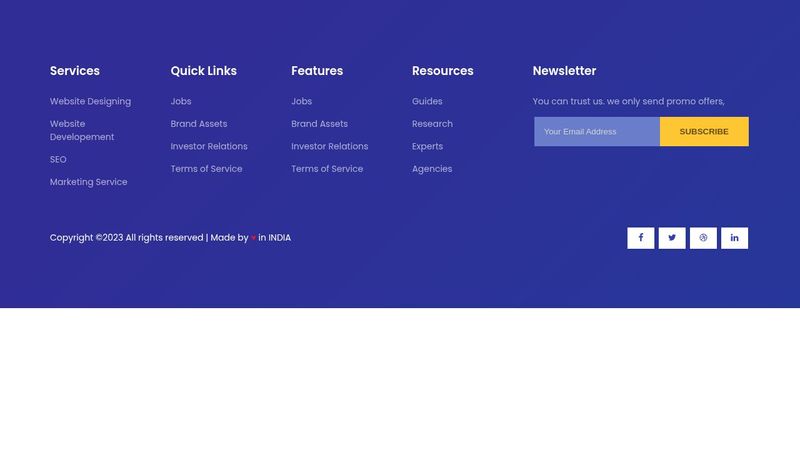The image size is (800, 450).
Task: Open the Agencies resource link
Action: (432, 169)
